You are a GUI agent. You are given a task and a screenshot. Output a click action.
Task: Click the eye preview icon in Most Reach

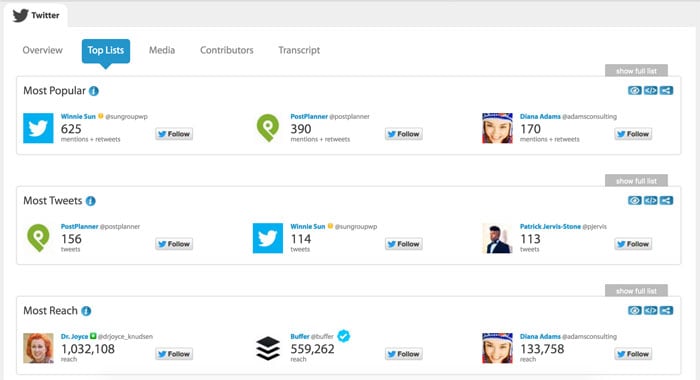(634, 310)
